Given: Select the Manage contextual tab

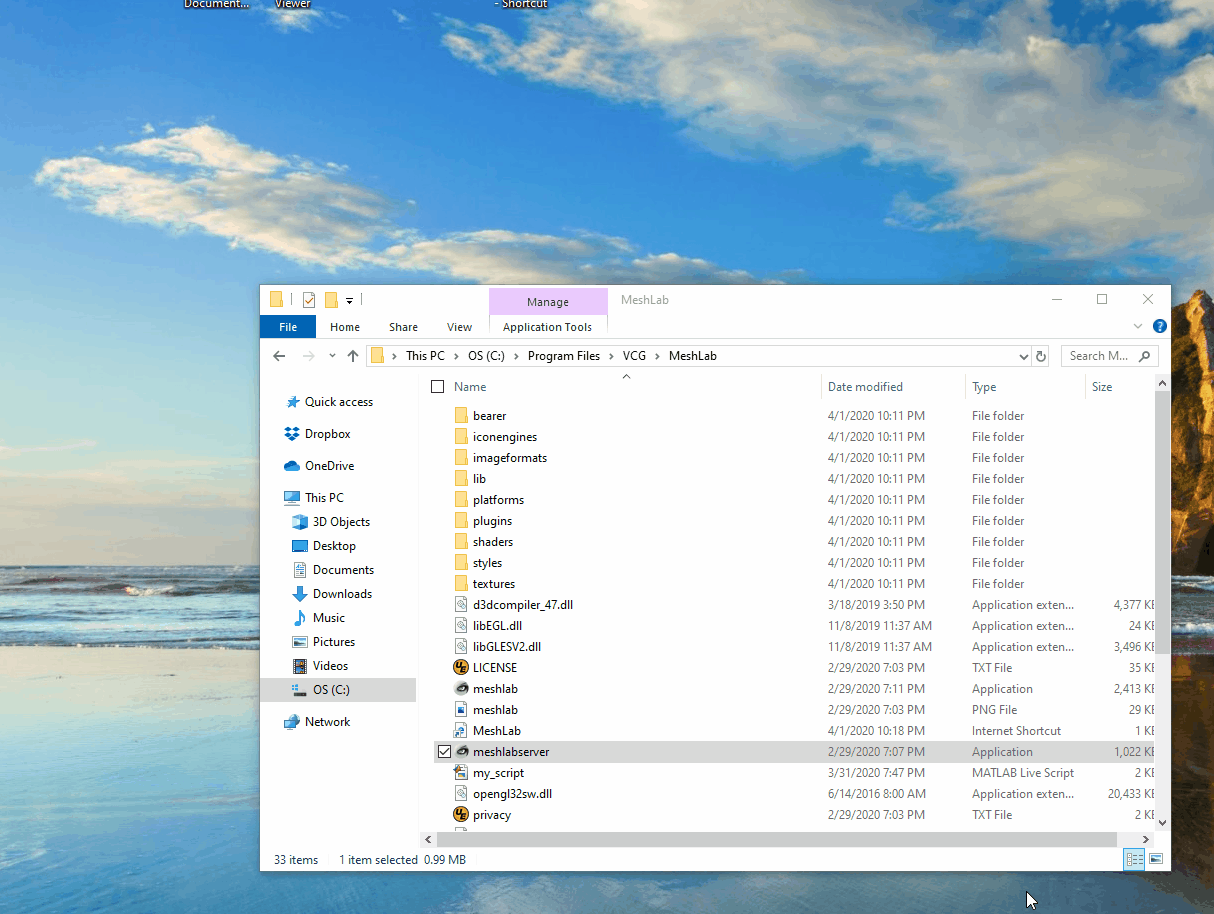Looking at the screenshot, I should 548,302.
